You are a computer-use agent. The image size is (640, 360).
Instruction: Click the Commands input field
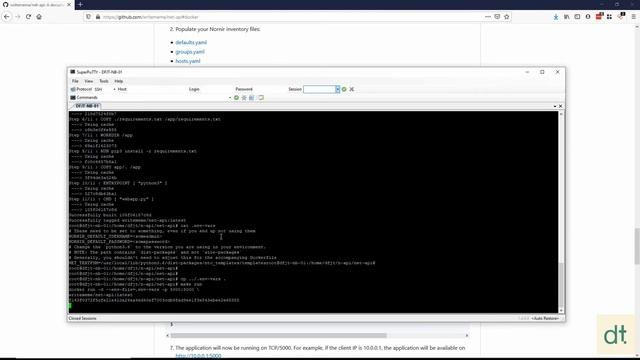[x=163, y=98]
